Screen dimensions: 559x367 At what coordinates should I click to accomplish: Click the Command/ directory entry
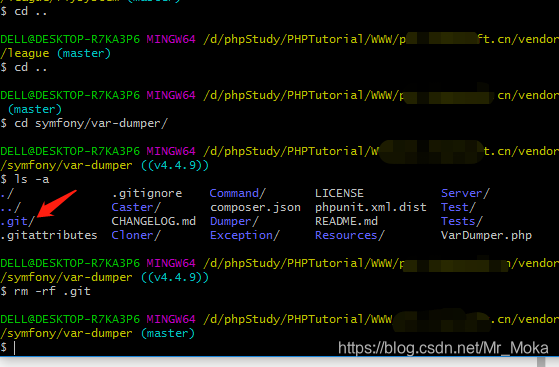[237, 193]
